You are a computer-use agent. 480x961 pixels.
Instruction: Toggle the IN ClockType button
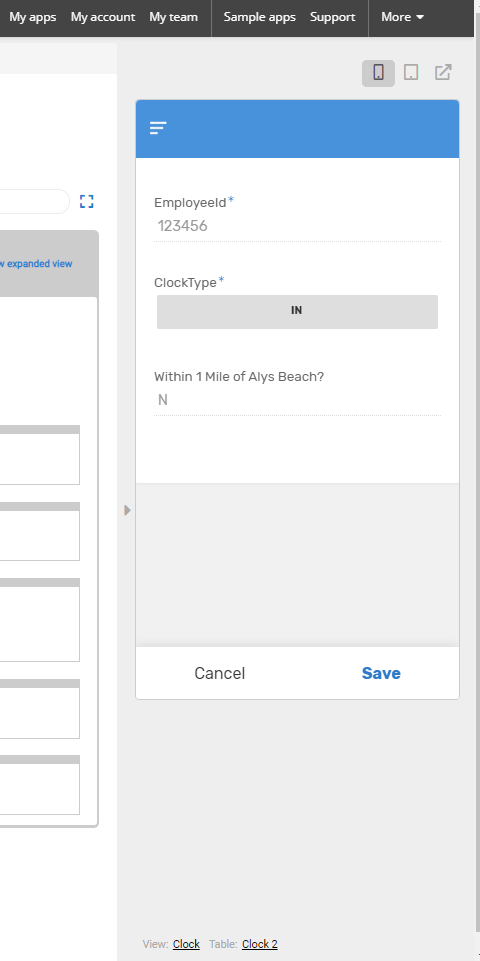(x=297, y=311)
